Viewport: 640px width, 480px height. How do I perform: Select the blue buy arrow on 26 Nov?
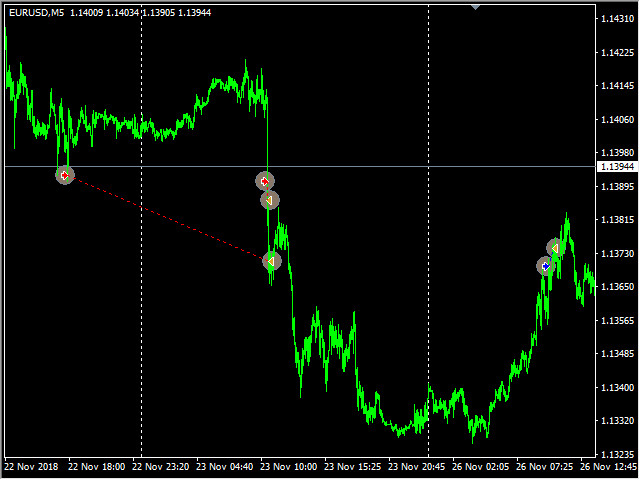point(546,267)
